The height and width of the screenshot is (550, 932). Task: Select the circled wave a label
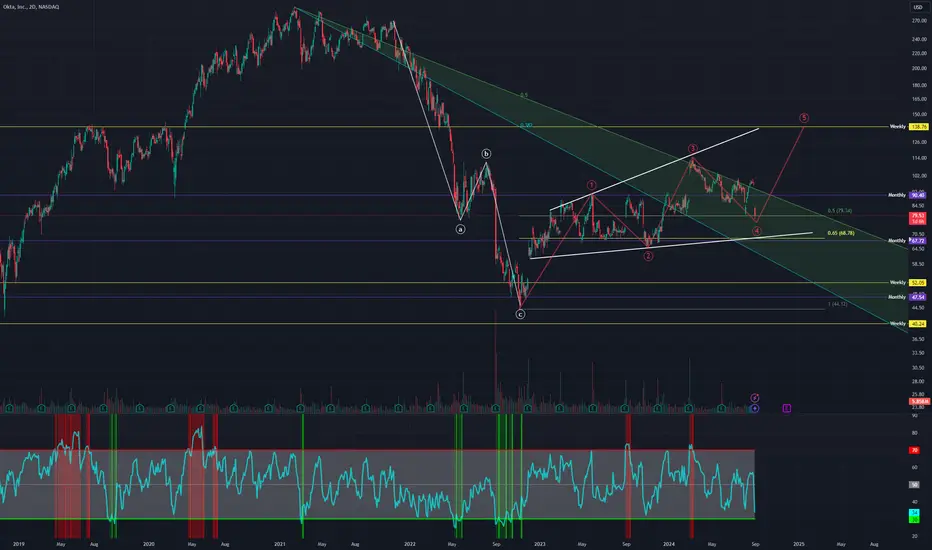tap(460, 229)
